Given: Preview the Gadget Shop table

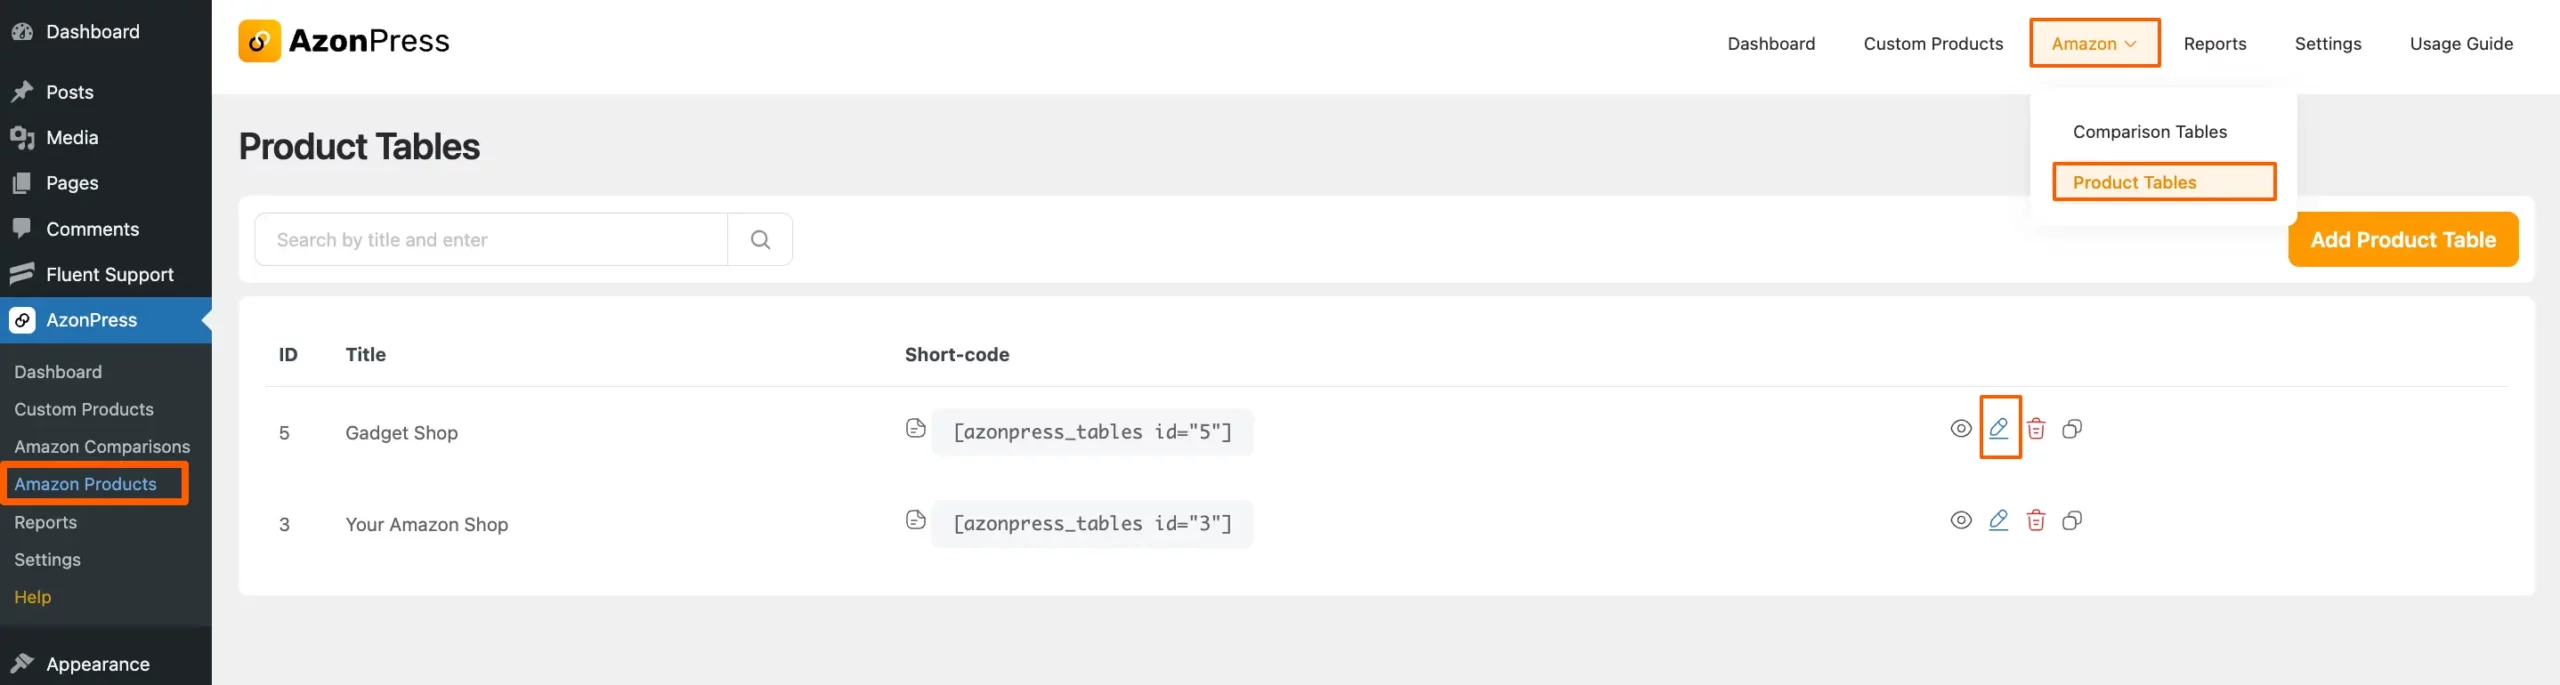Looking at the screenshot, I should (1960, 428).
